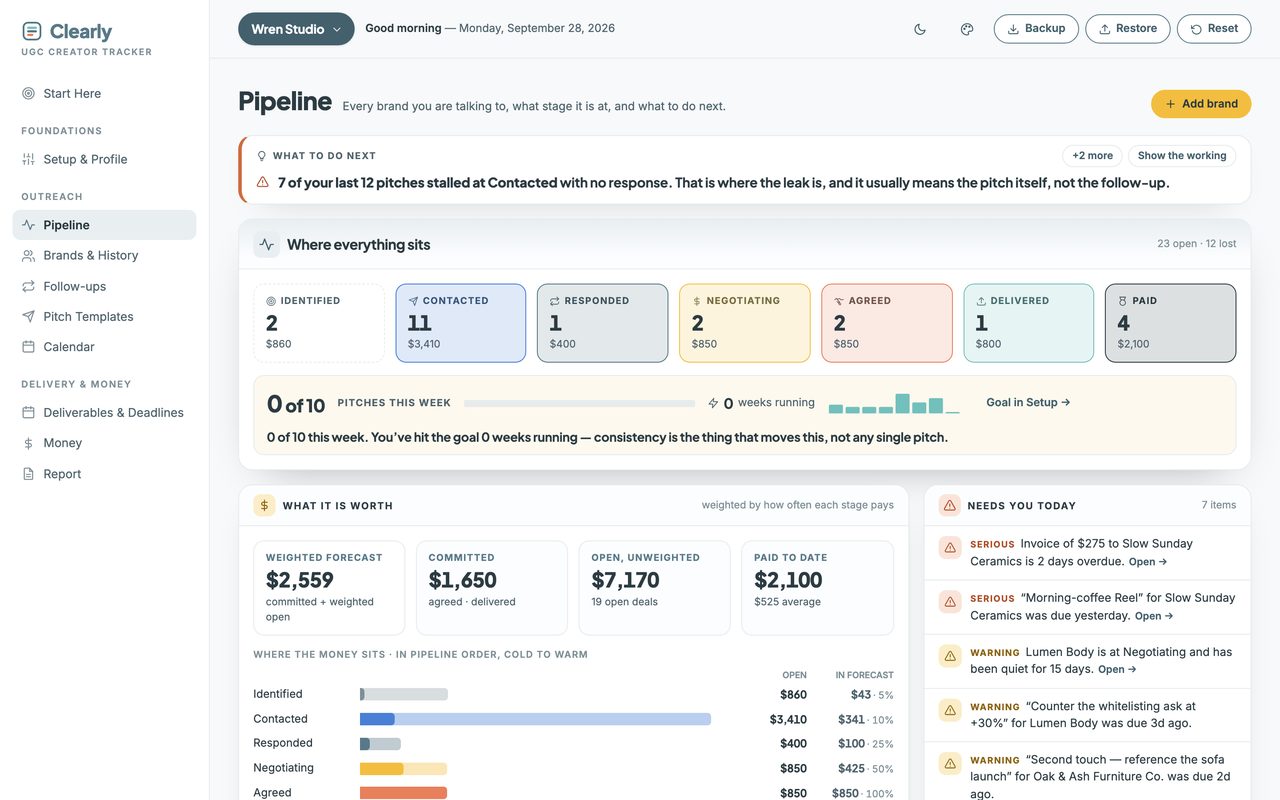
Task: Click the Add brand button
Action: tap(1201, 104)
